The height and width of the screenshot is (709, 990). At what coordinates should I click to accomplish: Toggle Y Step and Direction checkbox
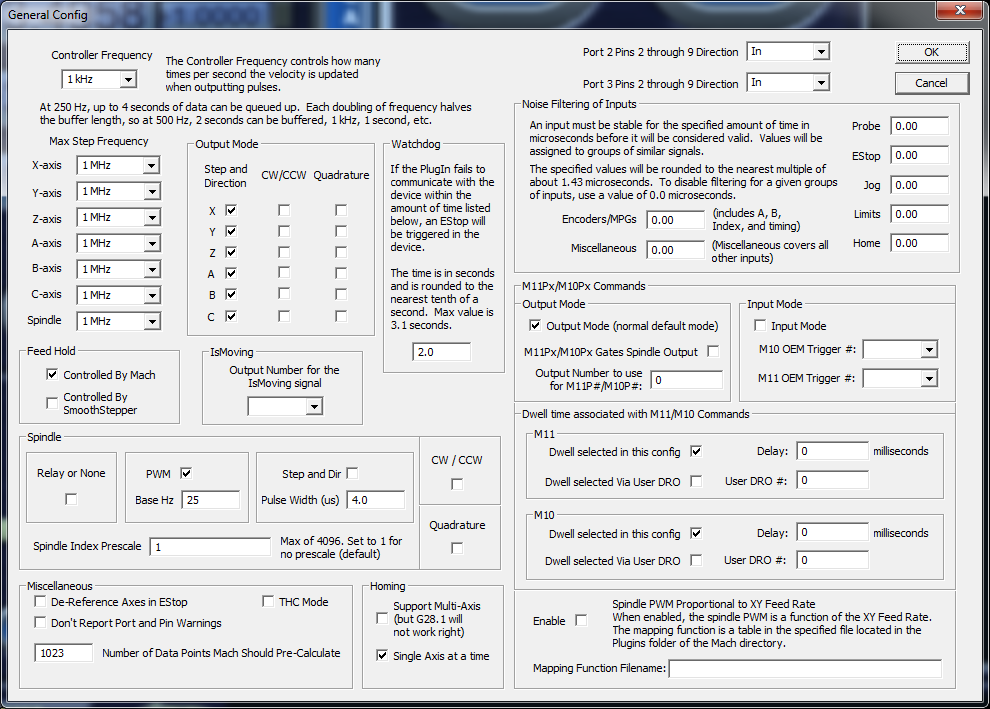[x=231, y=231]
